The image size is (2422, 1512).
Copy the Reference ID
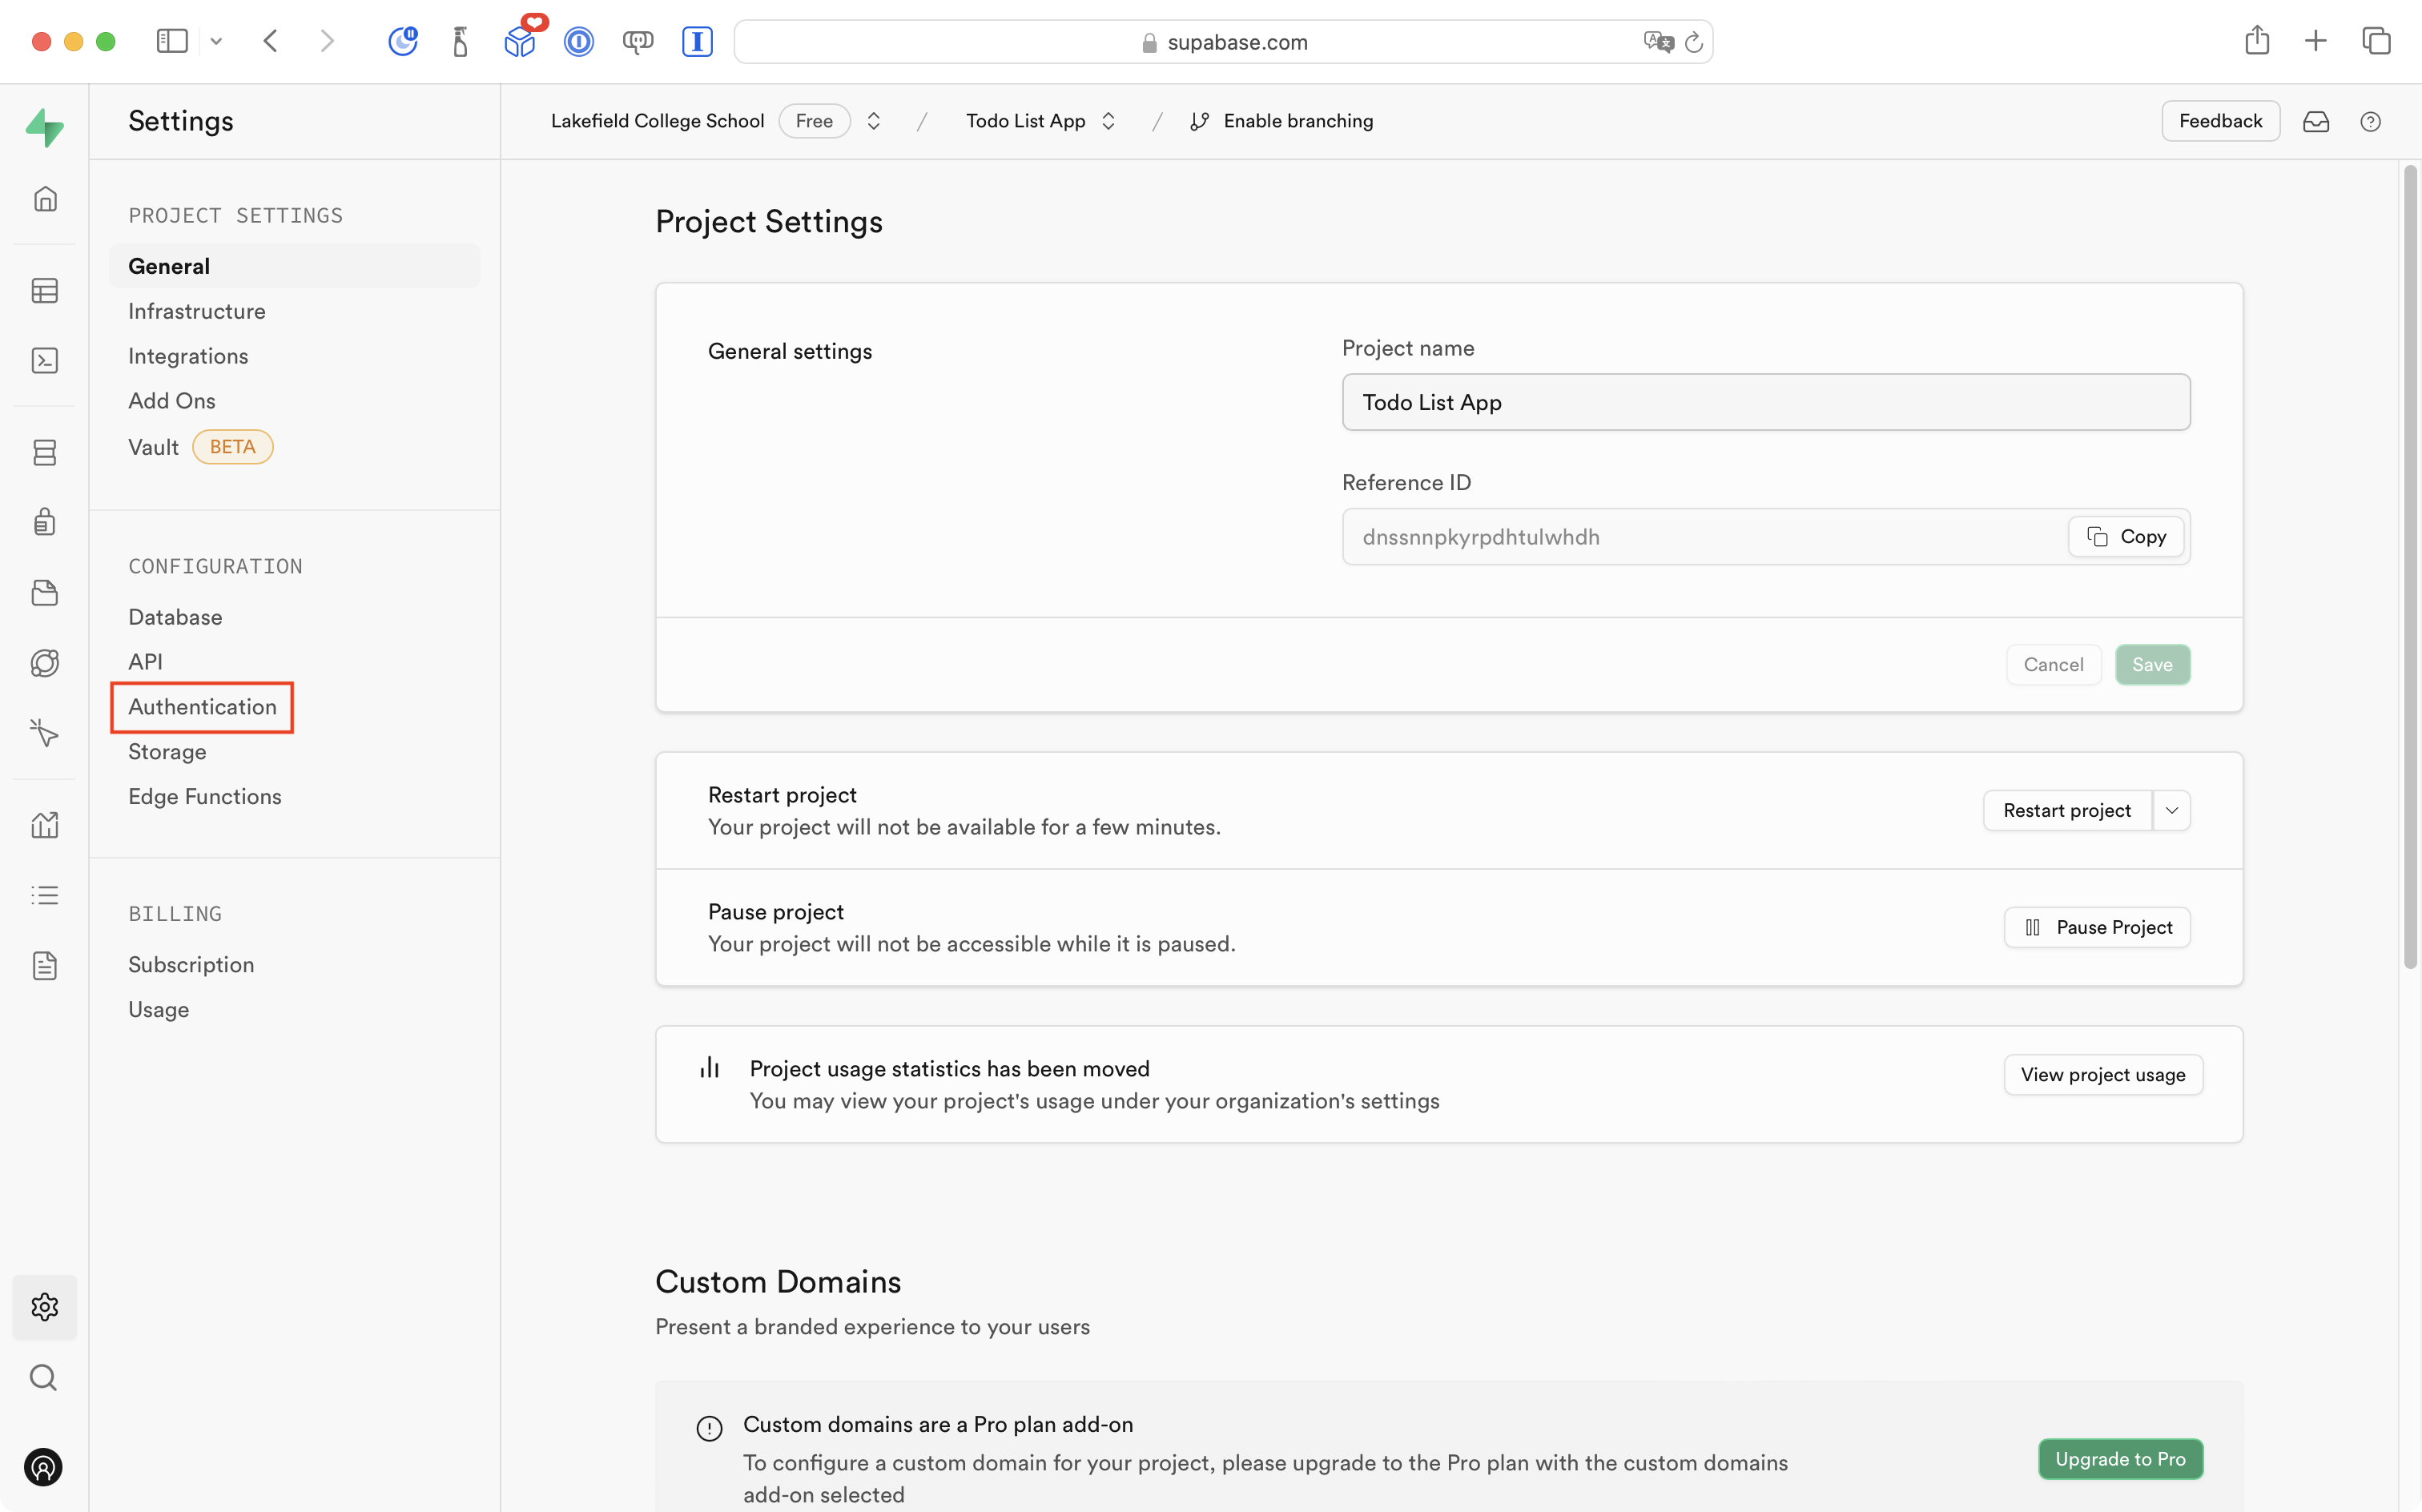2126,537
